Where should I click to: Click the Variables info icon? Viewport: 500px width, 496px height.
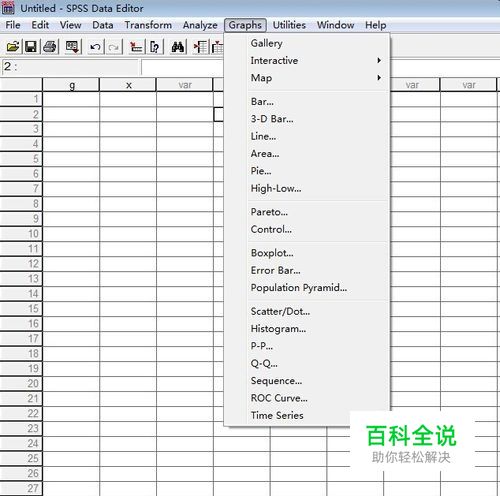click(x=155, y=47)
